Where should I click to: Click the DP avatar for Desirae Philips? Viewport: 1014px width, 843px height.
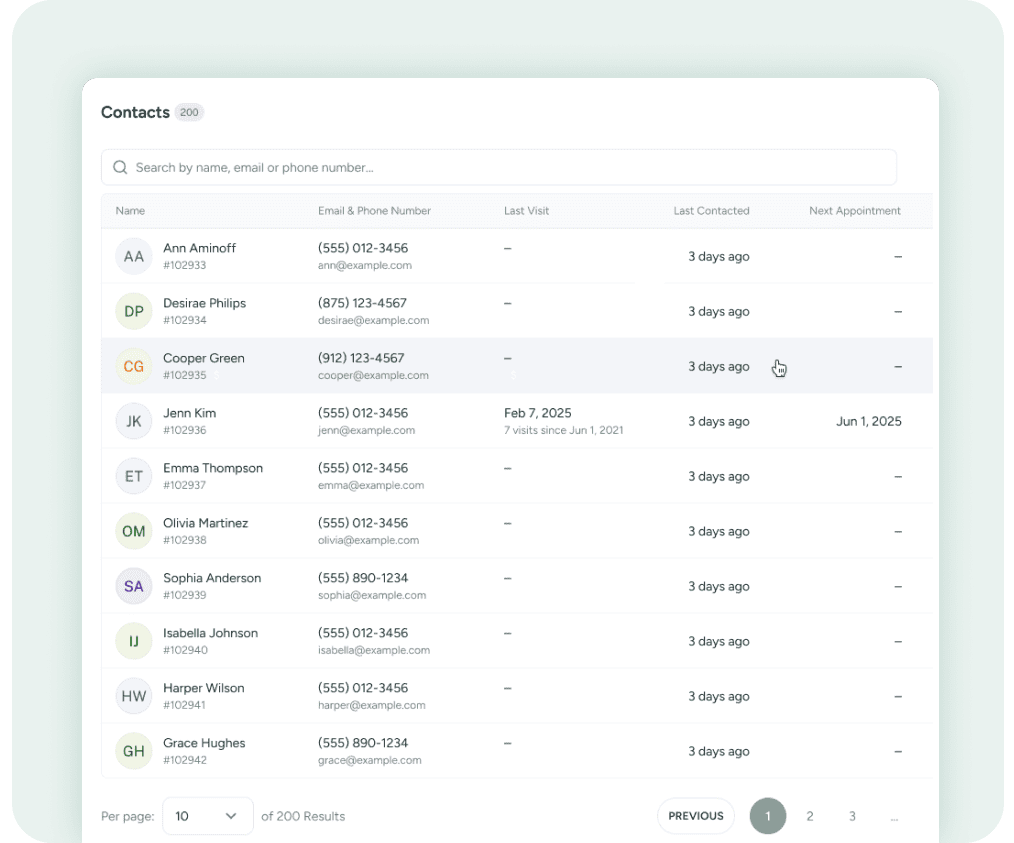134,312
